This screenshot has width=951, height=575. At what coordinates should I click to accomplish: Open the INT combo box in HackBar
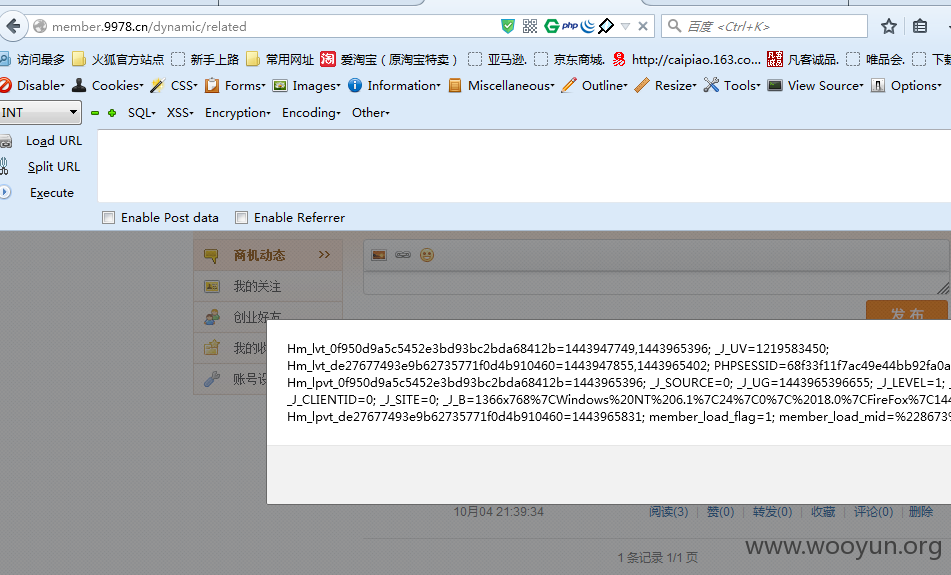[40, 112]
